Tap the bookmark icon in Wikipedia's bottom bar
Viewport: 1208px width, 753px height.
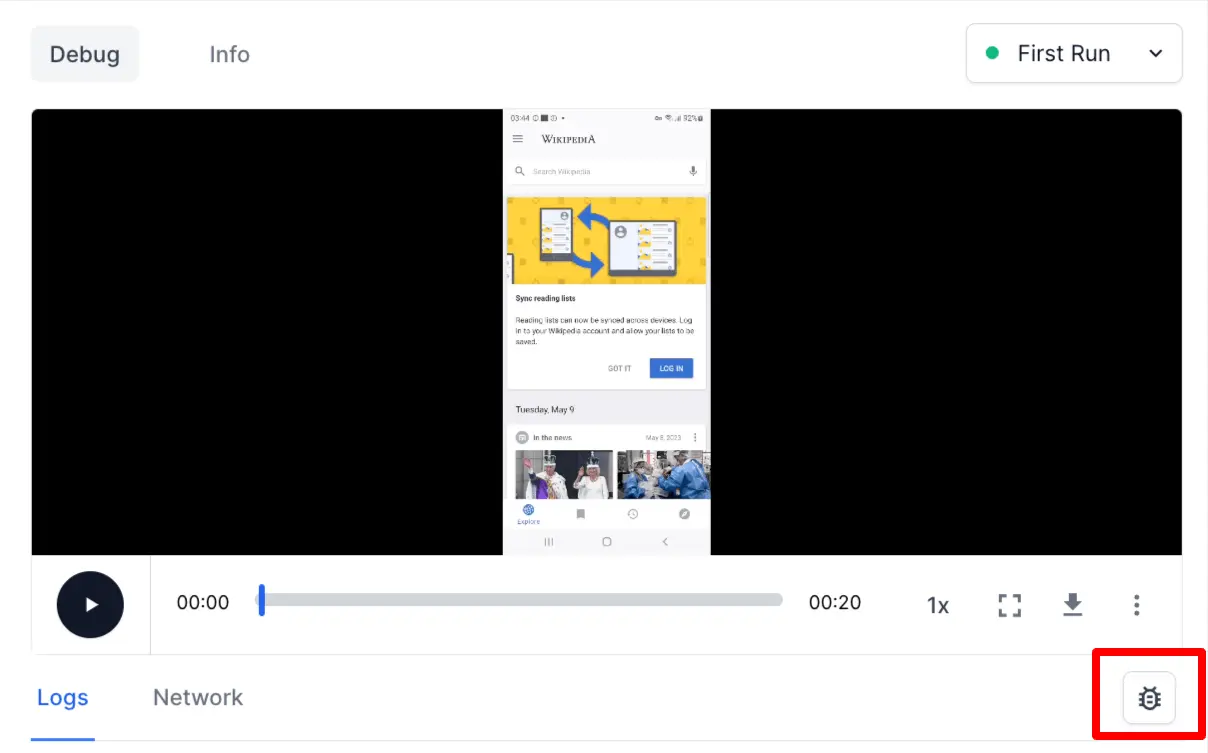point(580,514)
